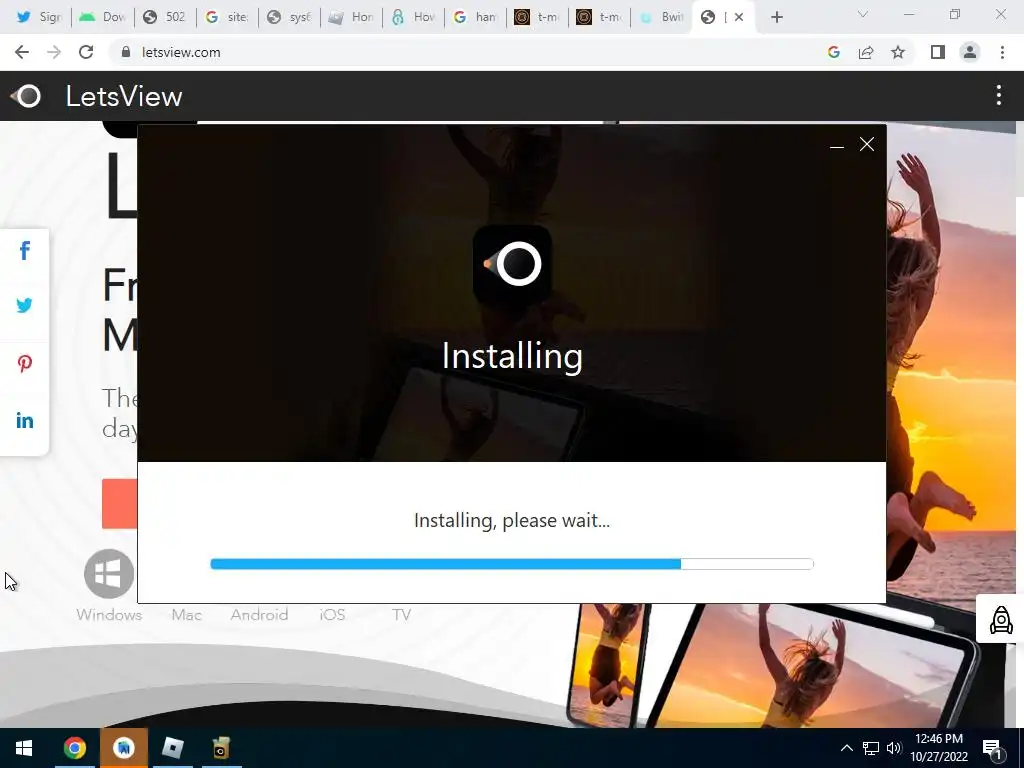Switch to the Hon browser tab
Viewport: 1024px width, 768px height.
pyautogui.click(x=350, y=17)
